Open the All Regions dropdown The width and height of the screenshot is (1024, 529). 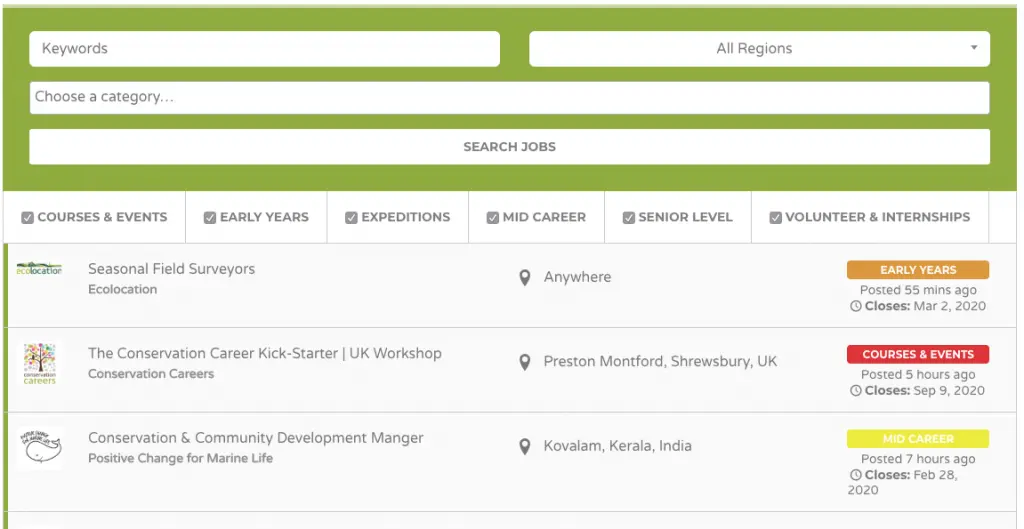[760, 49]
